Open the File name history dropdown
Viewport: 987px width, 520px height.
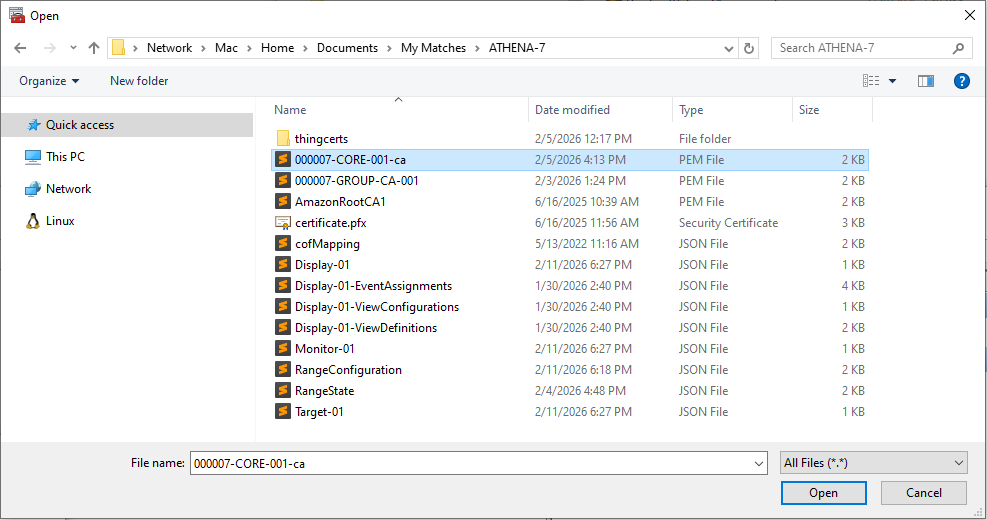point(759,463)
